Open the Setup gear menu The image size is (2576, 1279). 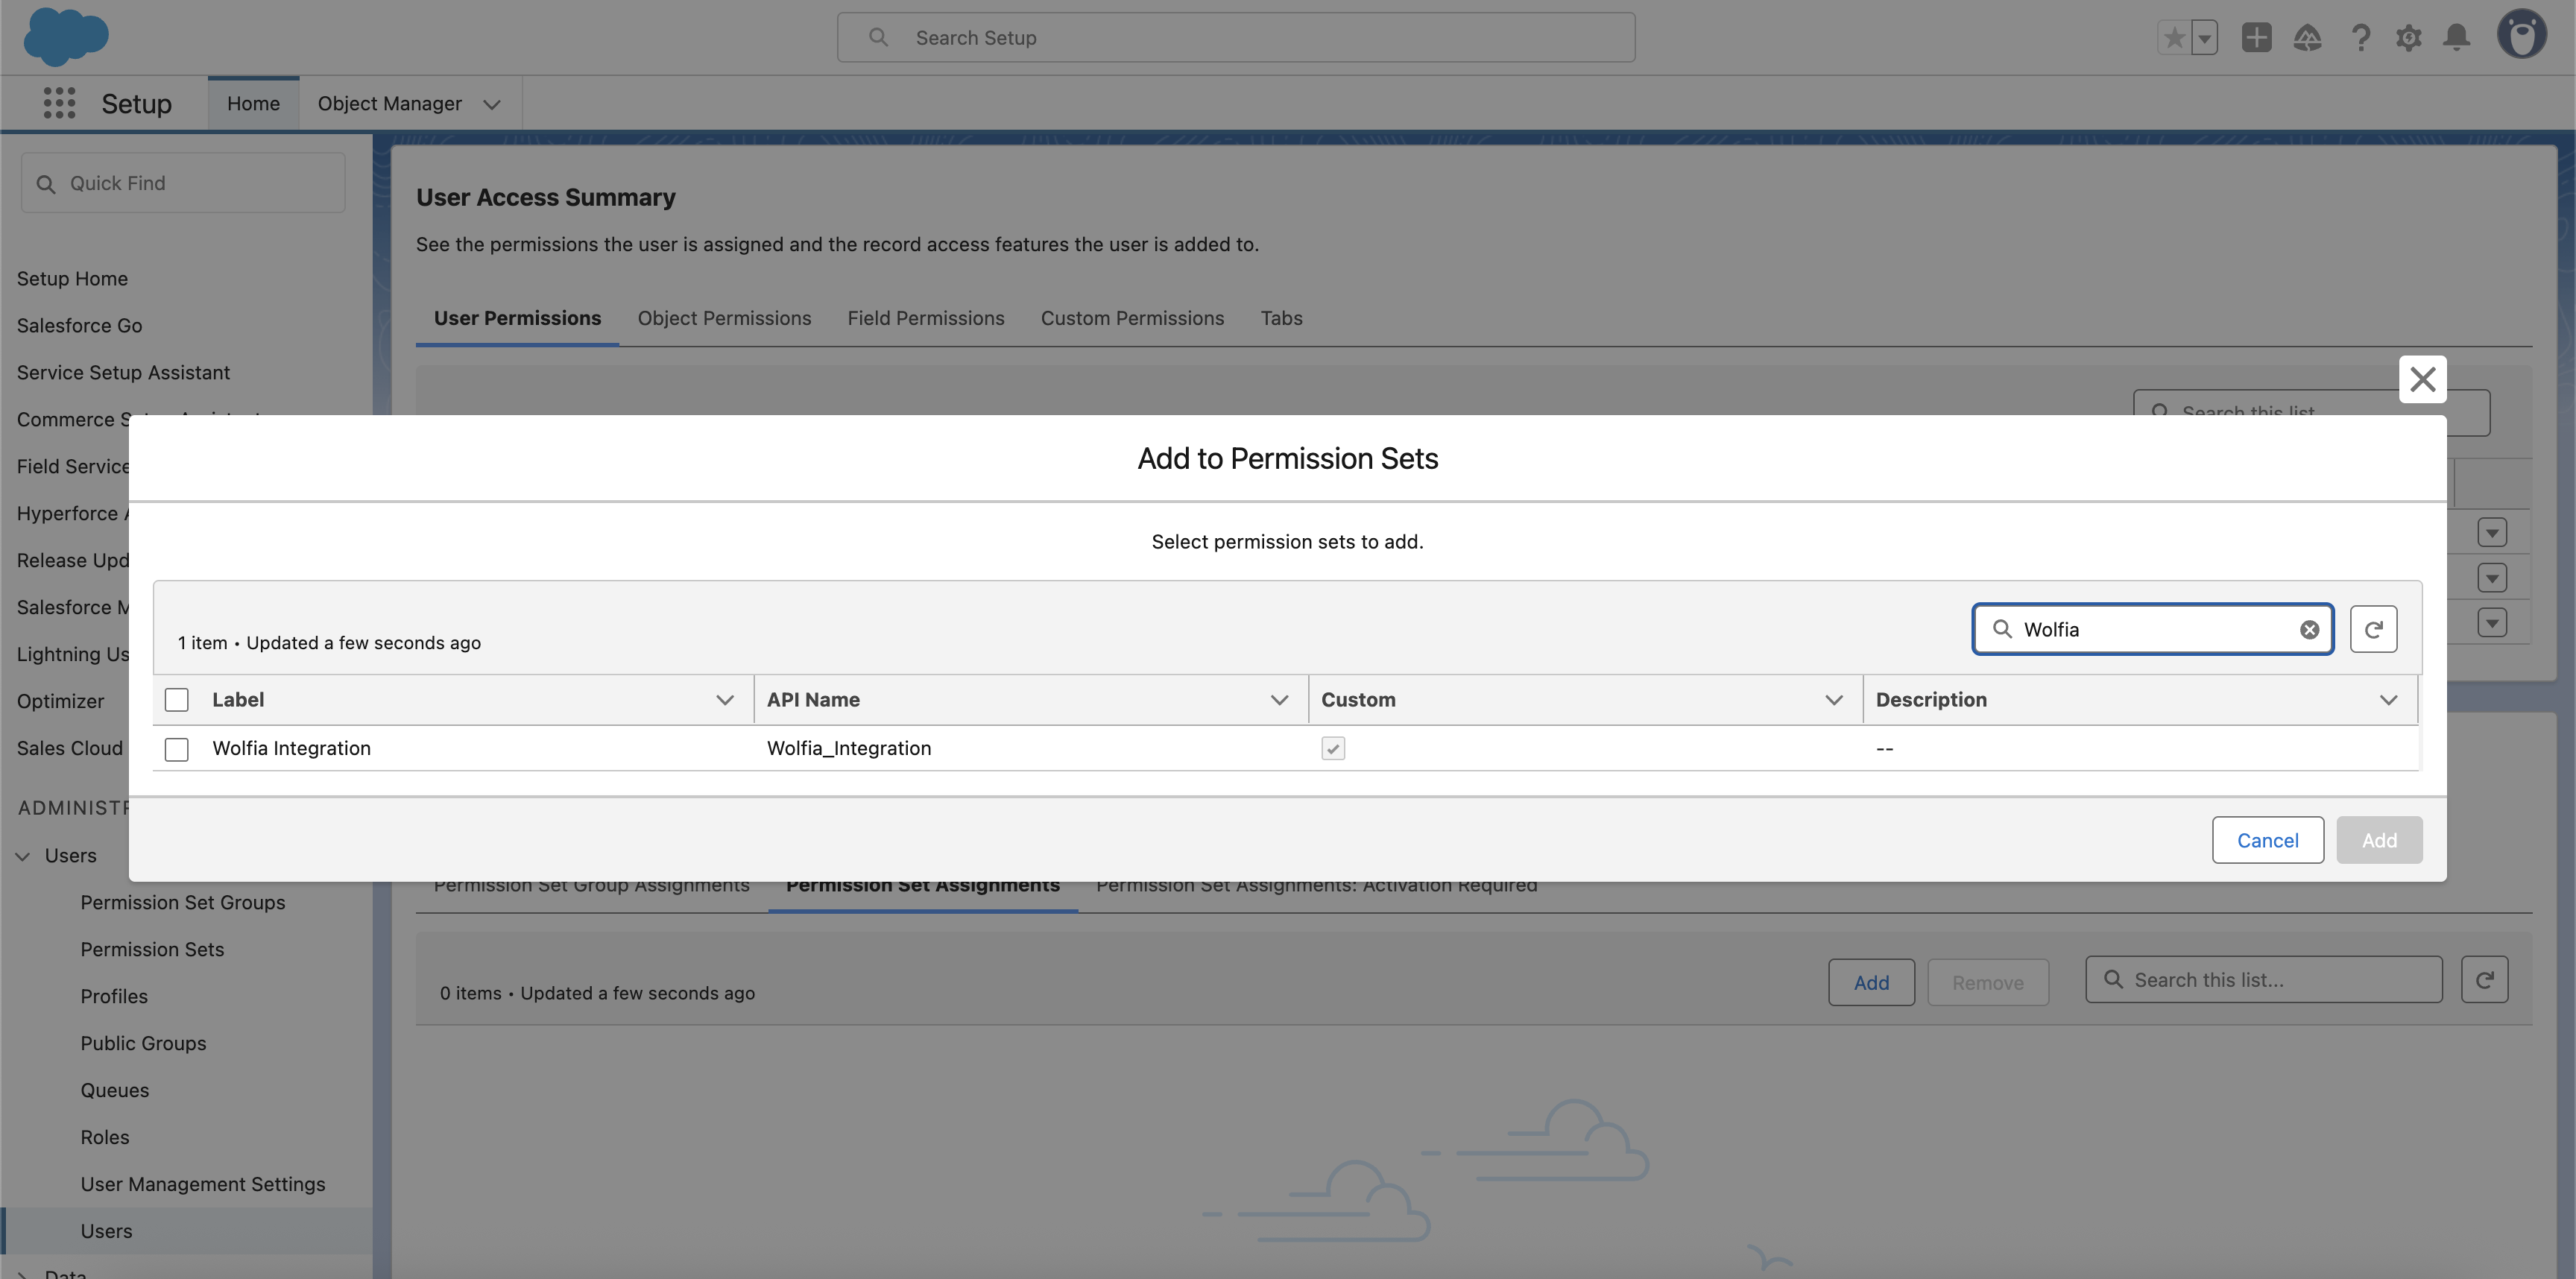pos(2410,37)
